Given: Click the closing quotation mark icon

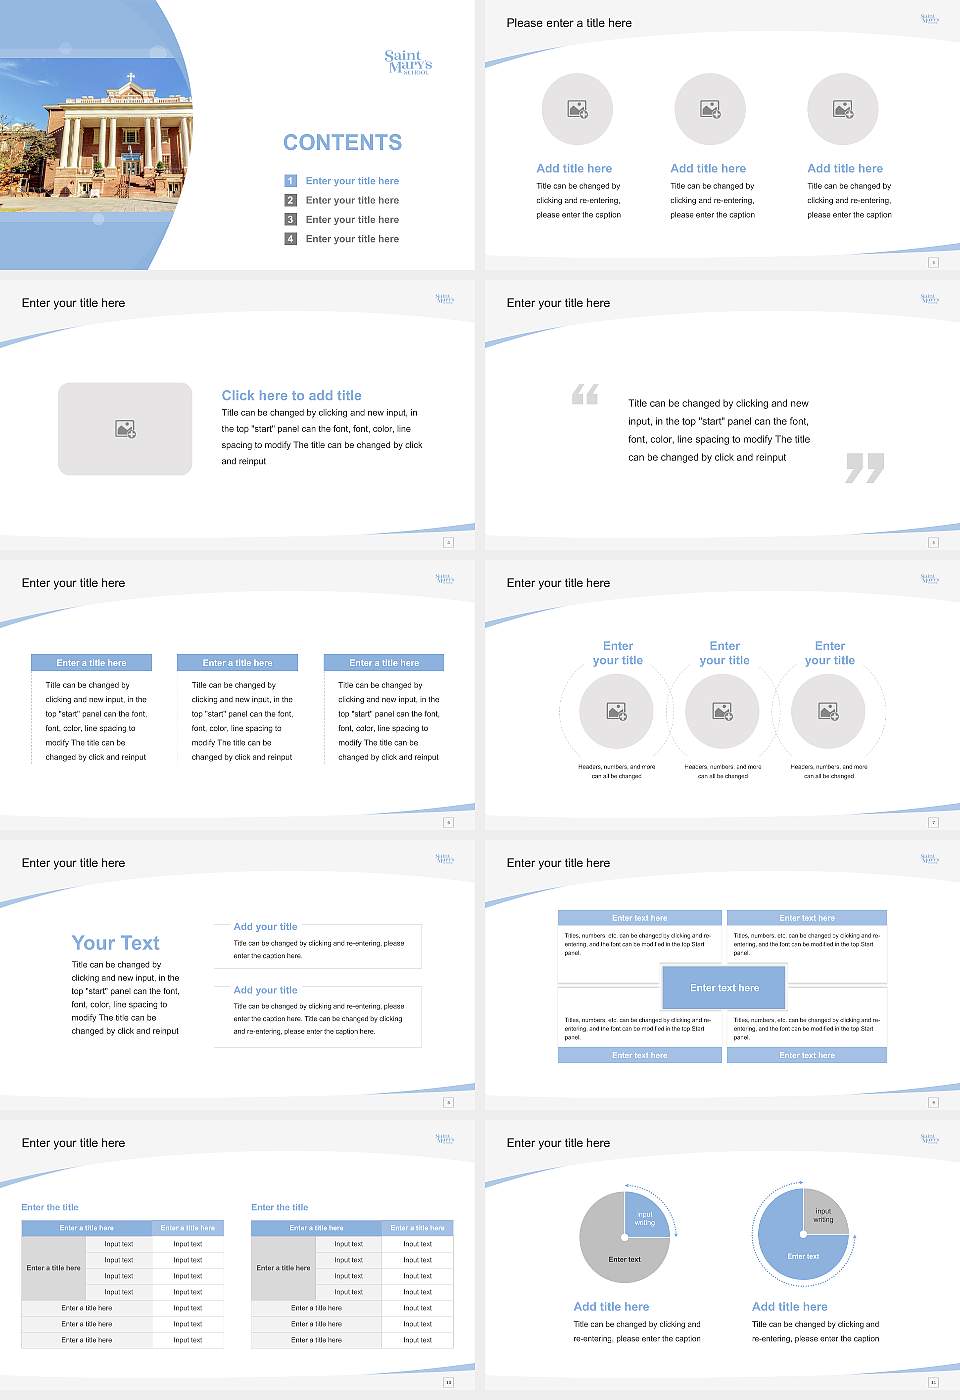Looking at the screenshot, I should pos(864,467).
